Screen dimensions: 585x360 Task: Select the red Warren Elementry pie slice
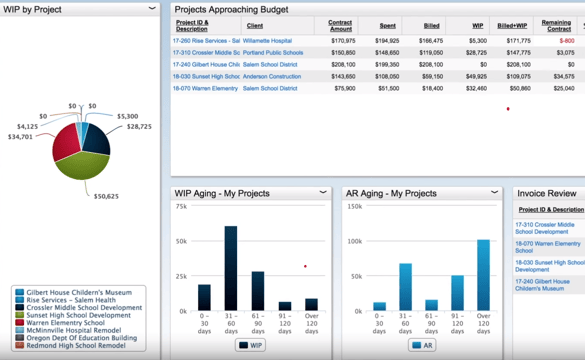66,143
